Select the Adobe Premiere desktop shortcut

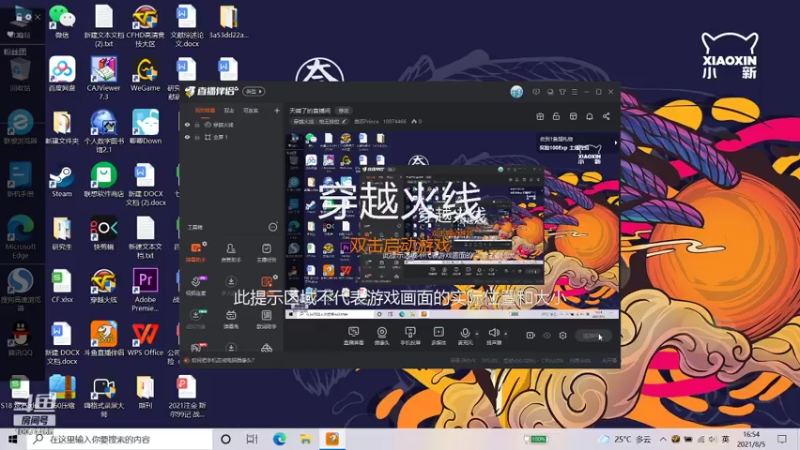145,290
